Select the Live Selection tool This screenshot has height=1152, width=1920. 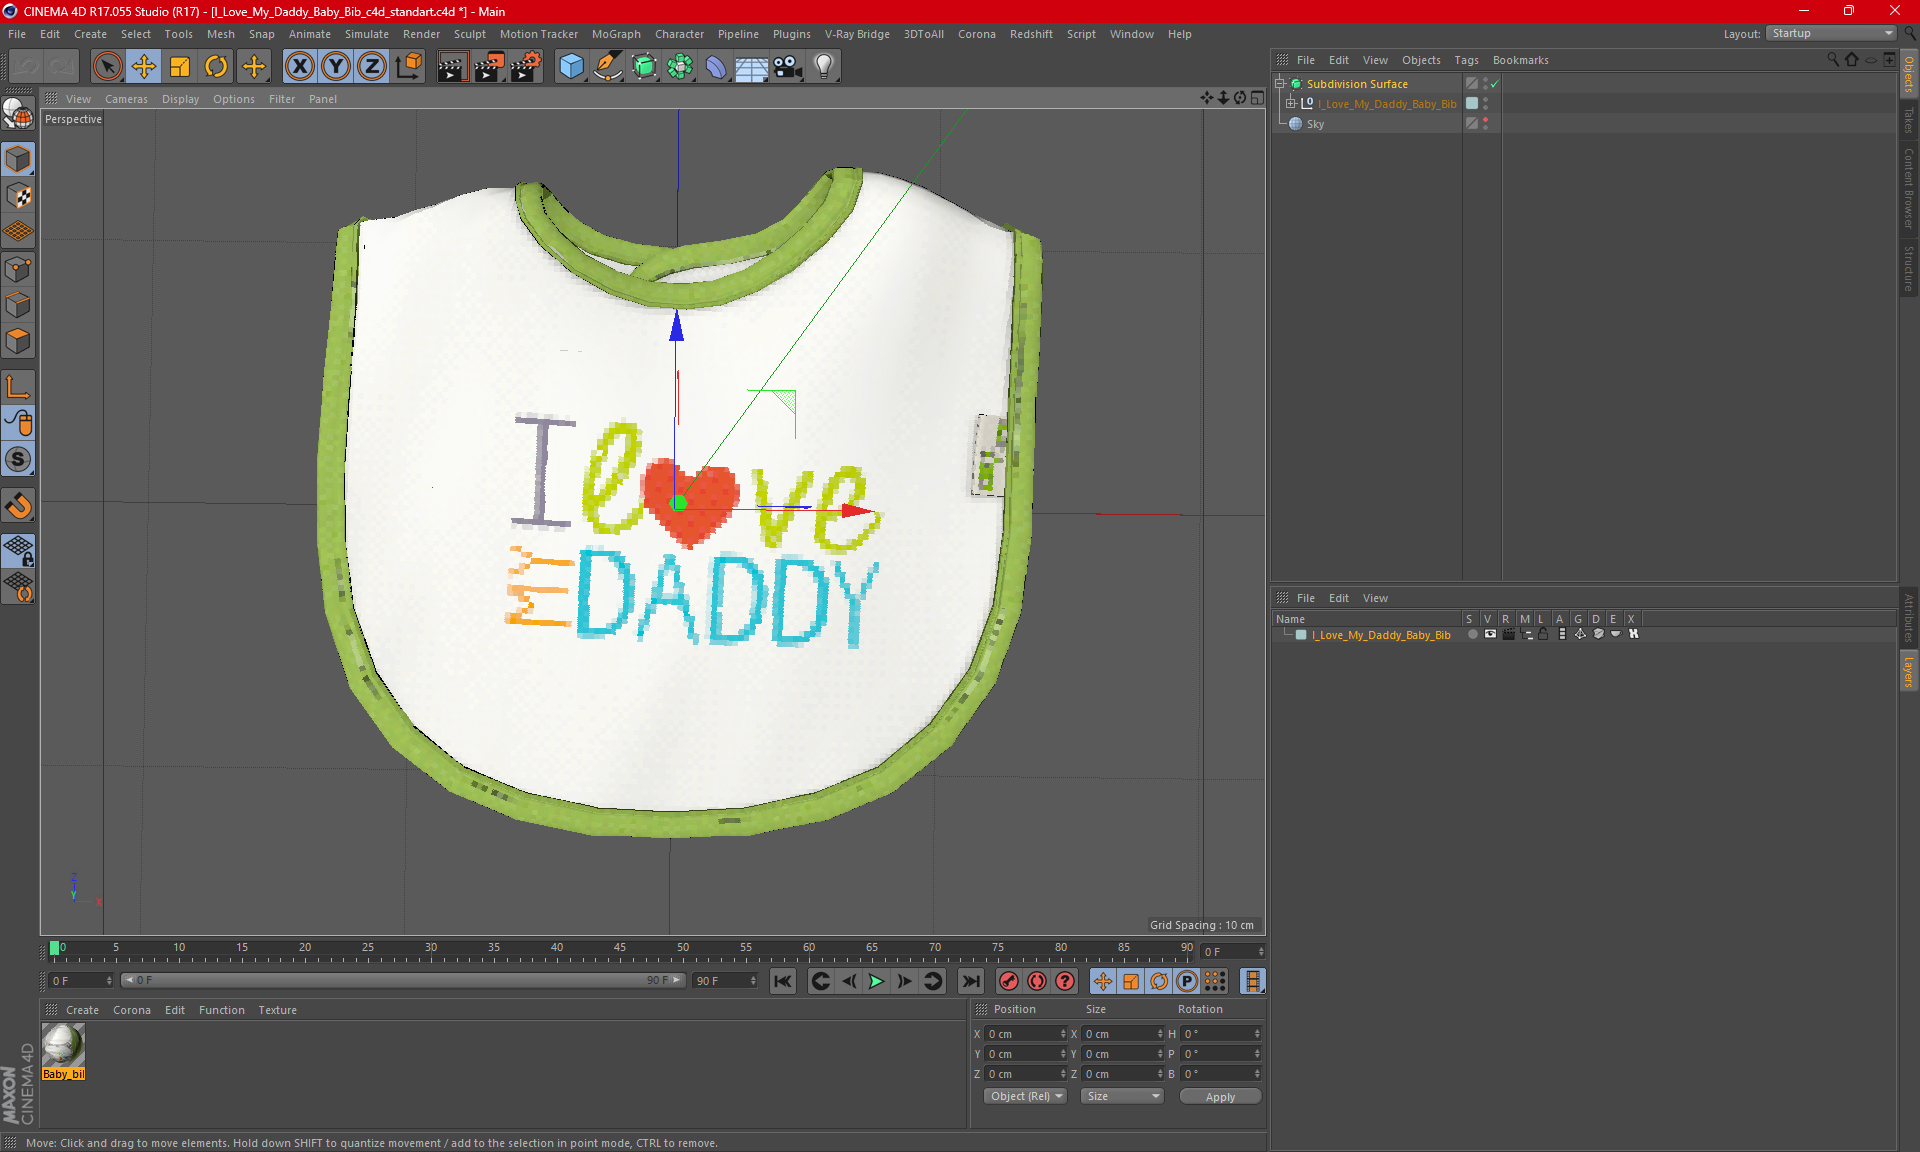point(107,67)
